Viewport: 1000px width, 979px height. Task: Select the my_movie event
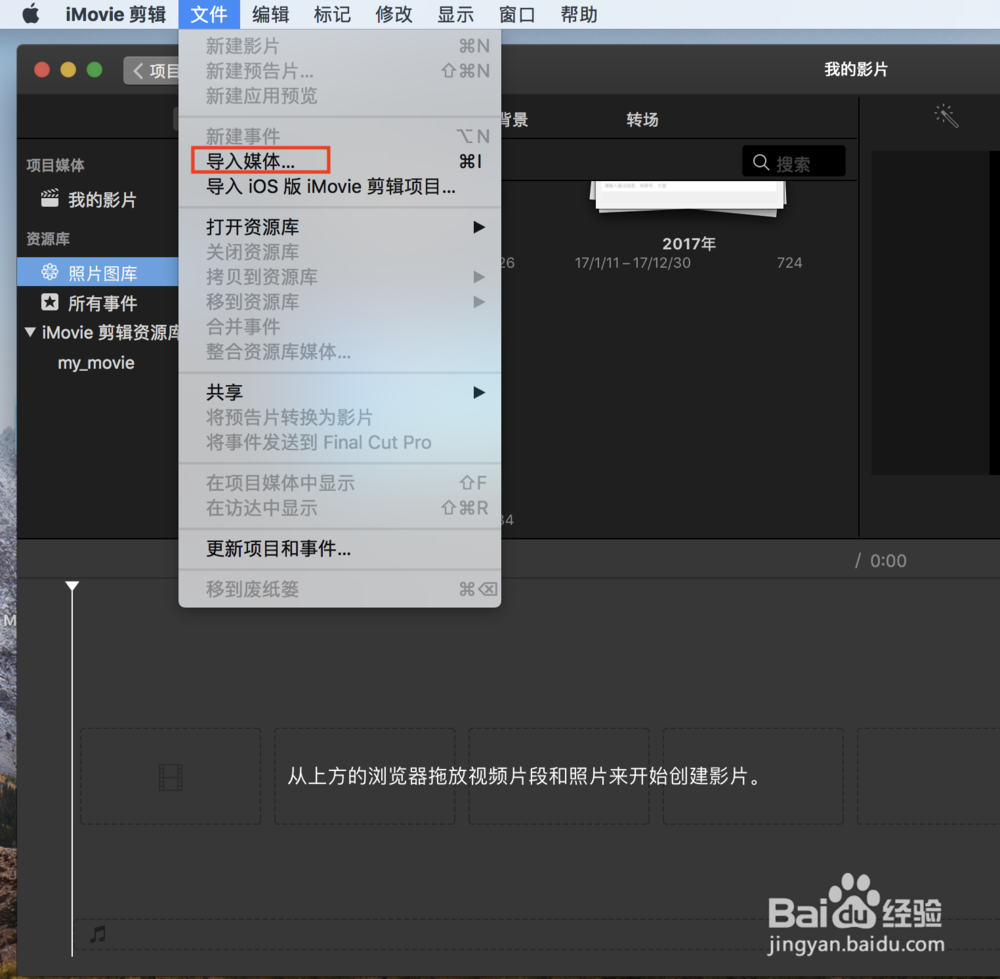(x=96, y=363)
